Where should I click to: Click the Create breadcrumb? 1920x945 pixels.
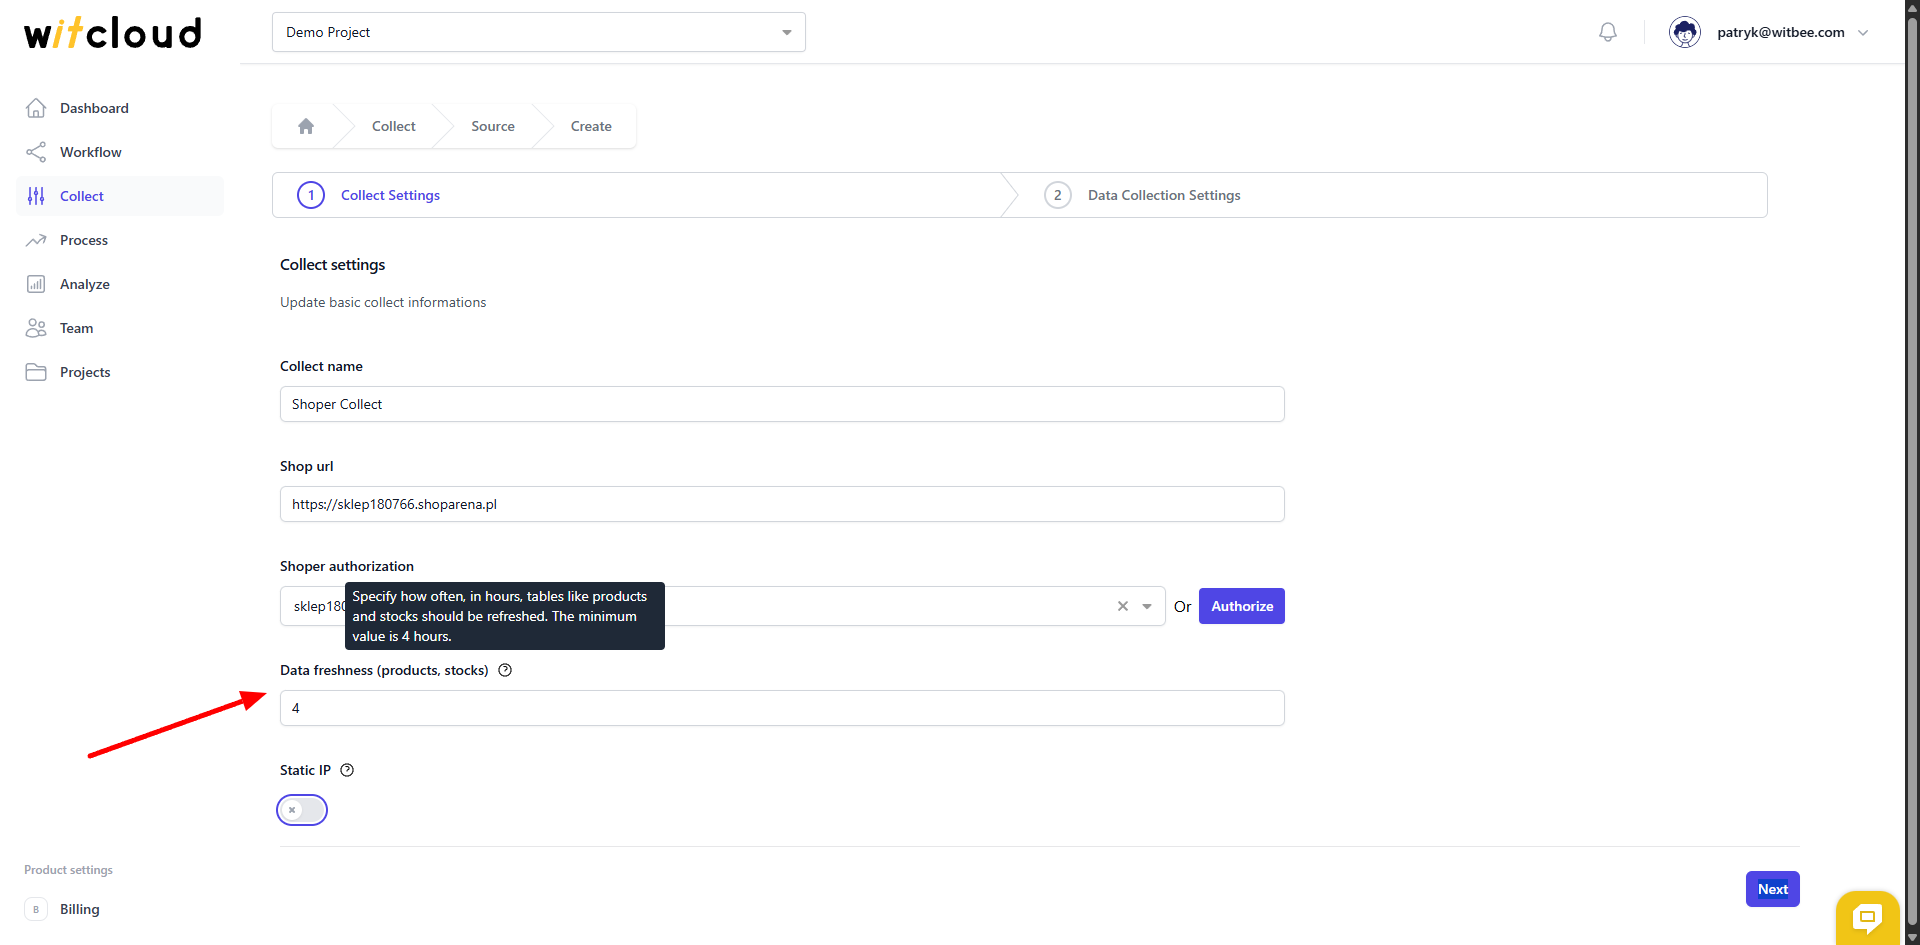coord(591,126)
